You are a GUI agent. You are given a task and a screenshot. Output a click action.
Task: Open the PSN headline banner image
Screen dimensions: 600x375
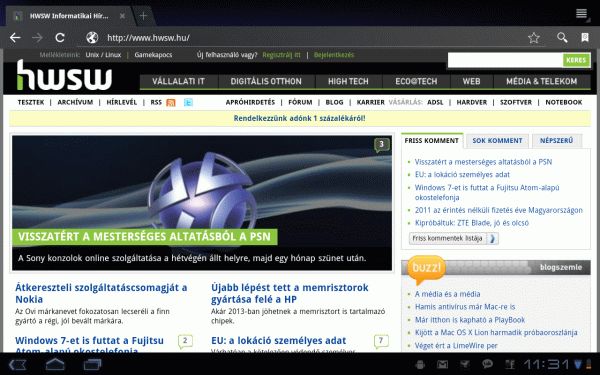click(x=202, y=203)
